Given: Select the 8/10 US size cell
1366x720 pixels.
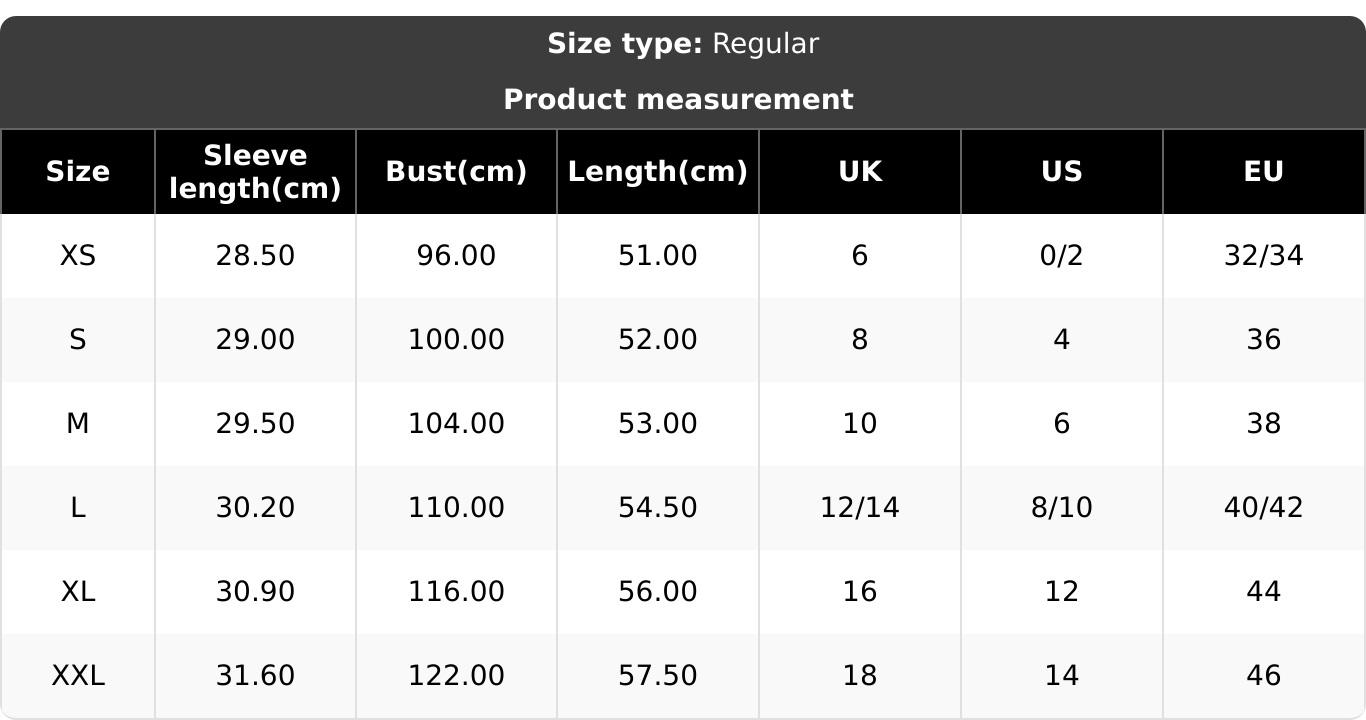Looking at the screenshot, I should coord(1061,508).
